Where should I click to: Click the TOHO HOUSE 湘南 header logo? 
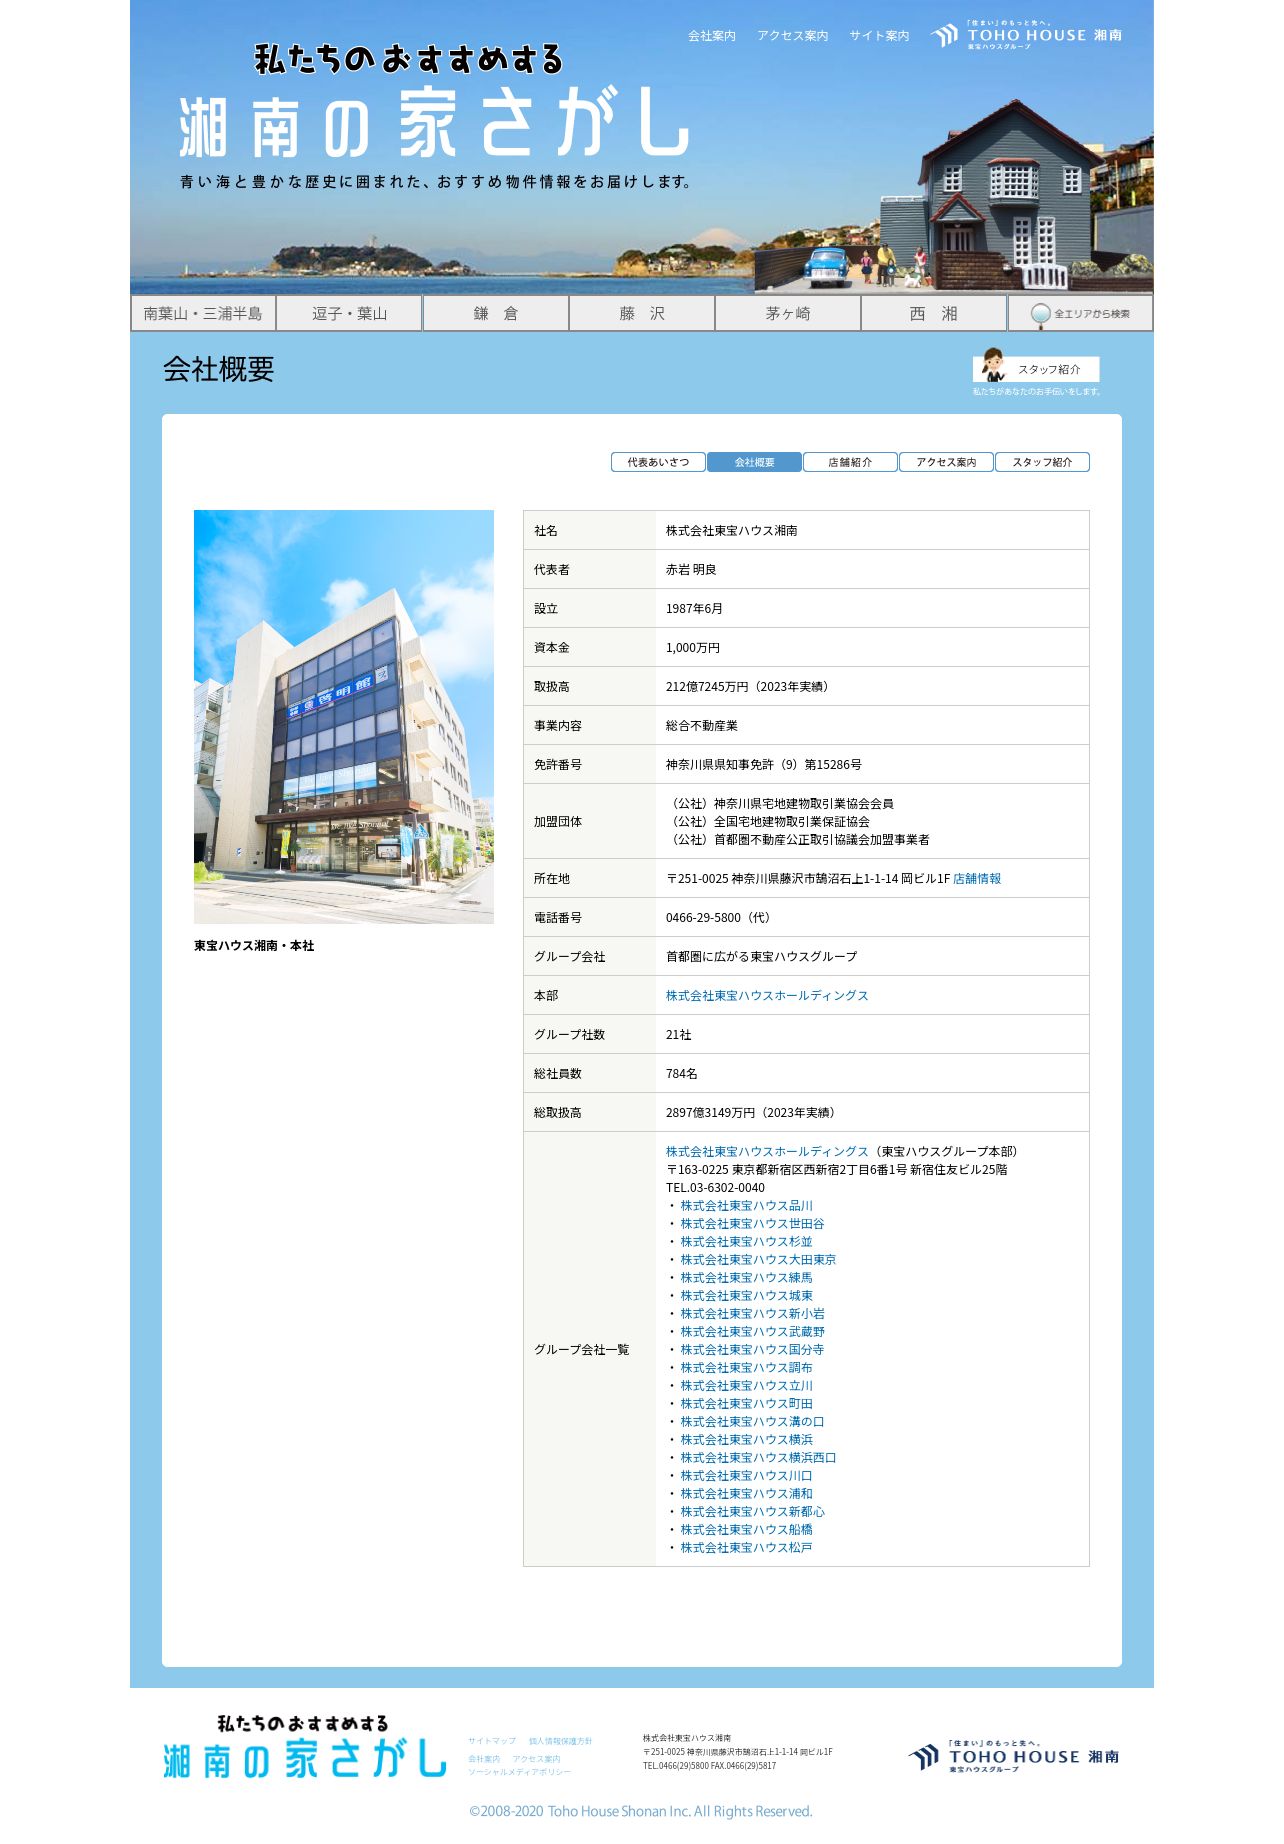[1026, 35]
